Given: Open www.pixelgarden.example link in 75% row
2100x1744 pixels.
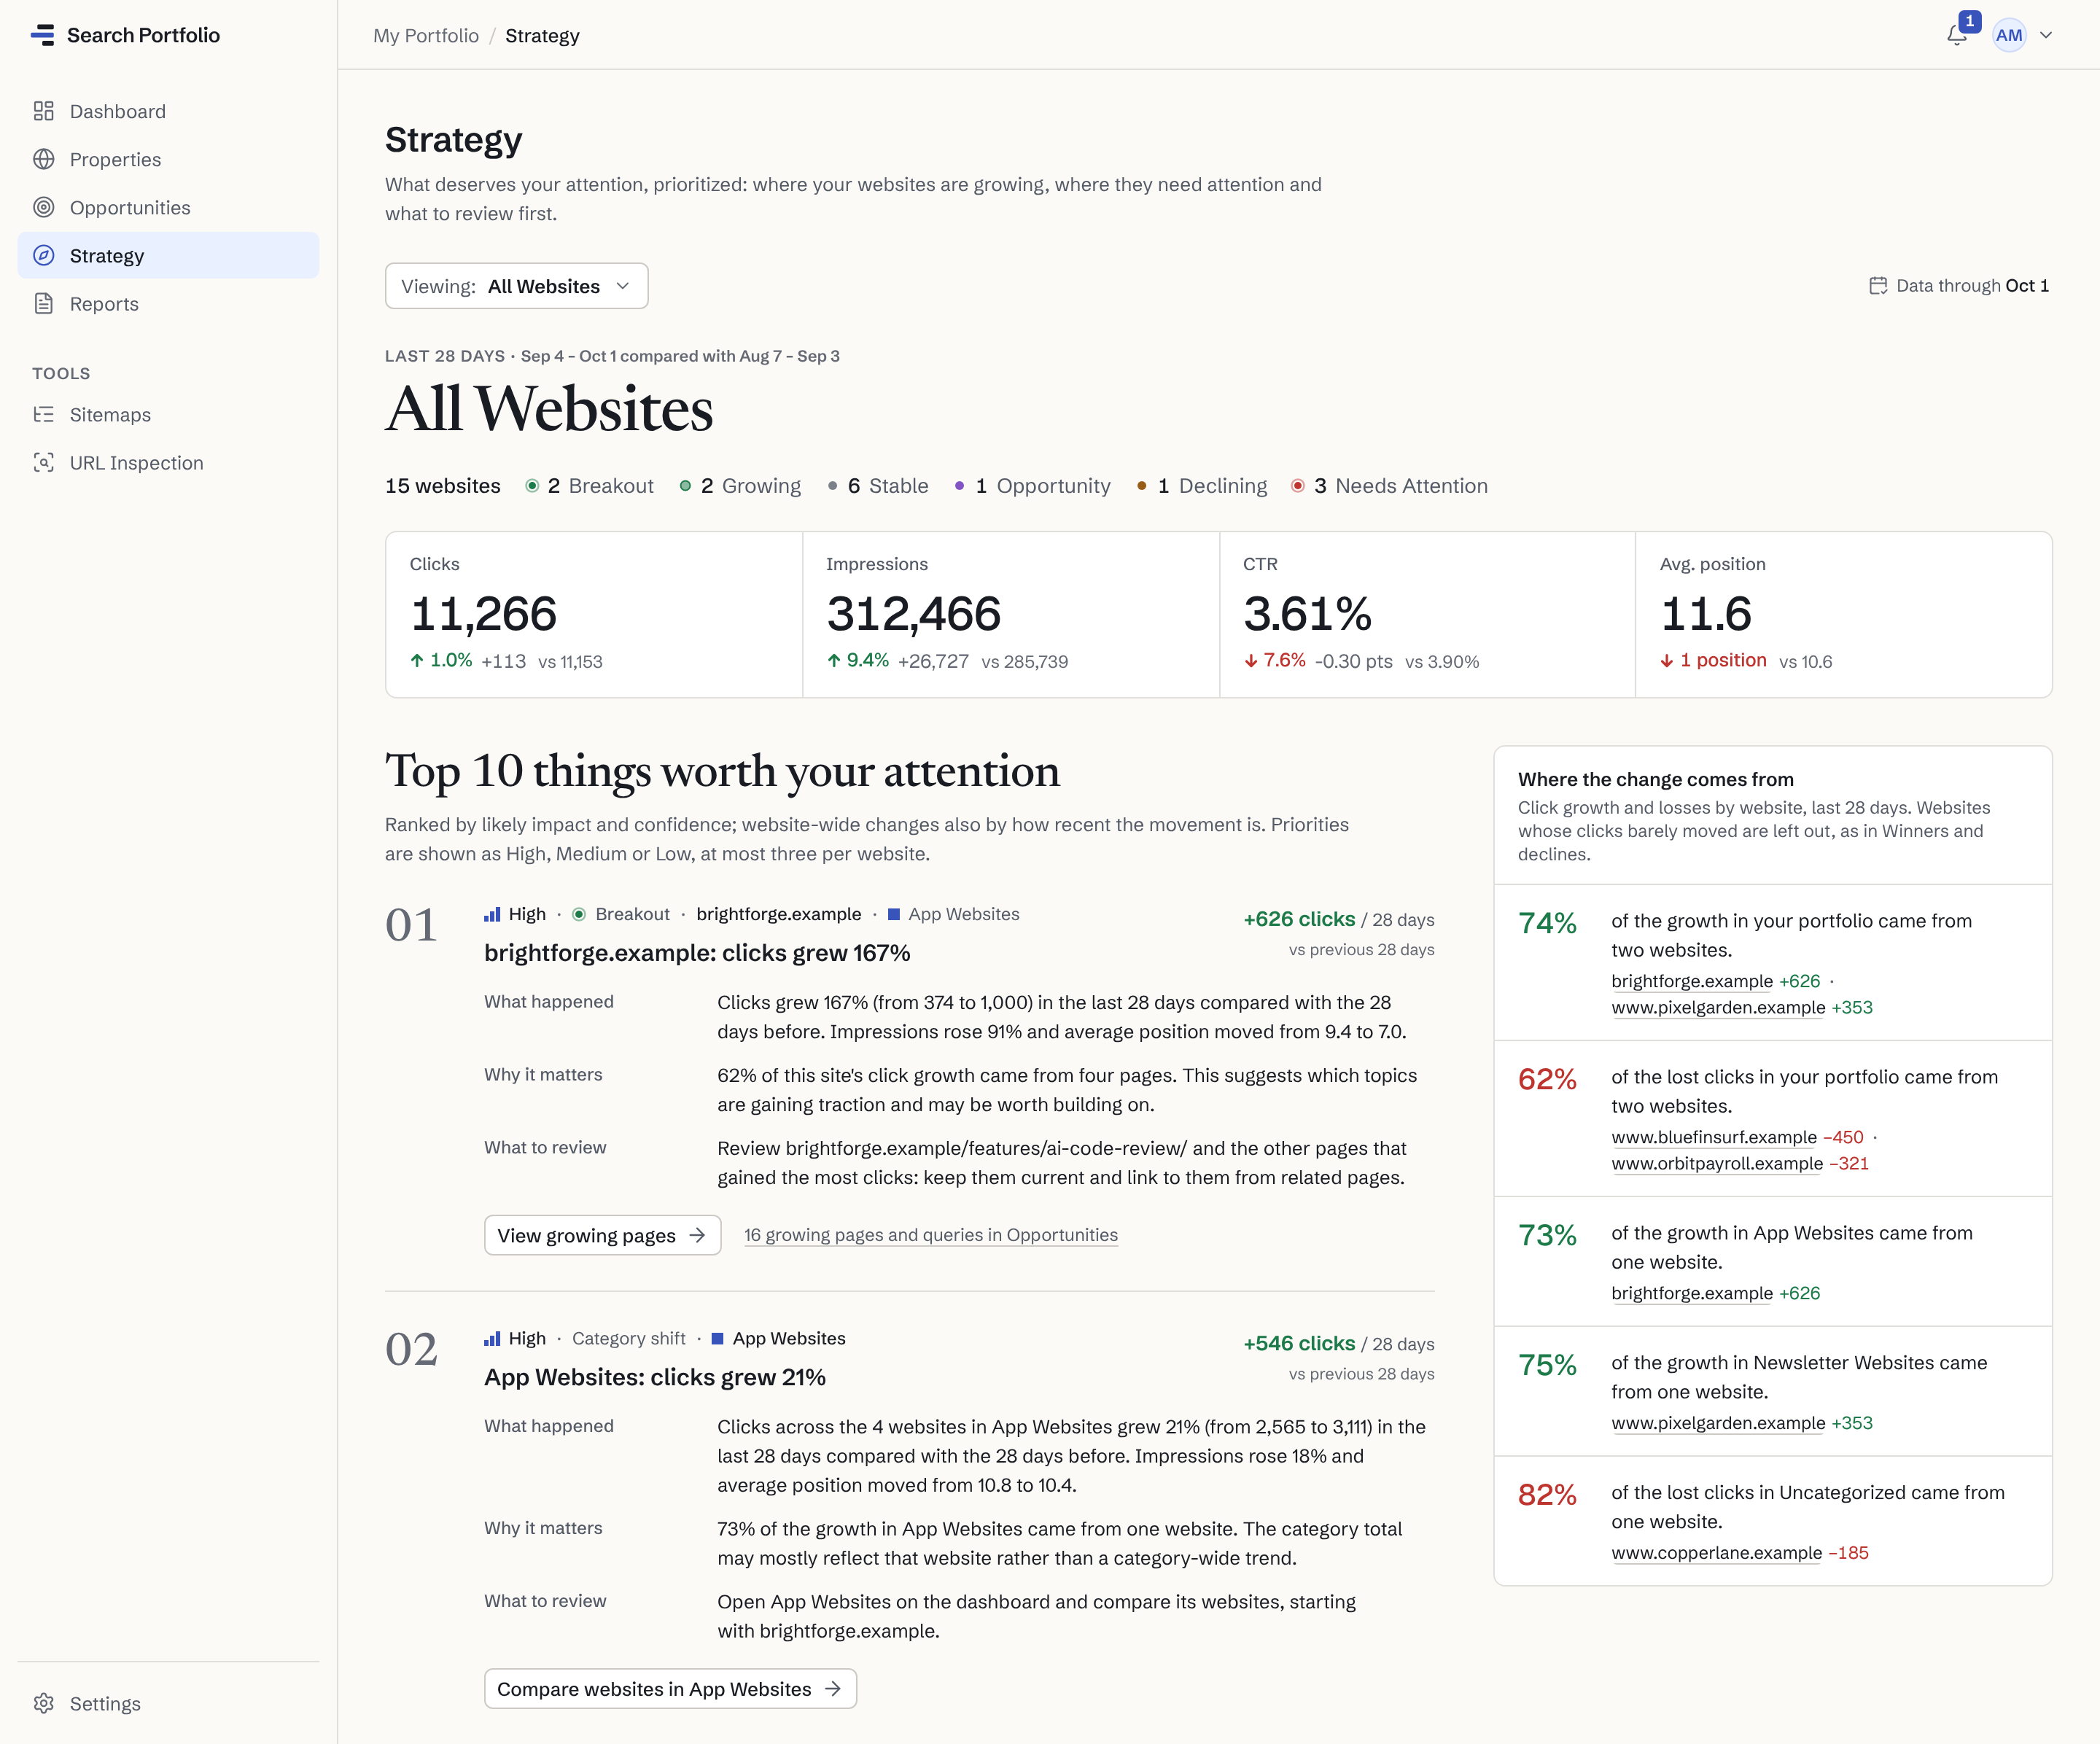Looking at the screenshot, I should 1718,1423.
